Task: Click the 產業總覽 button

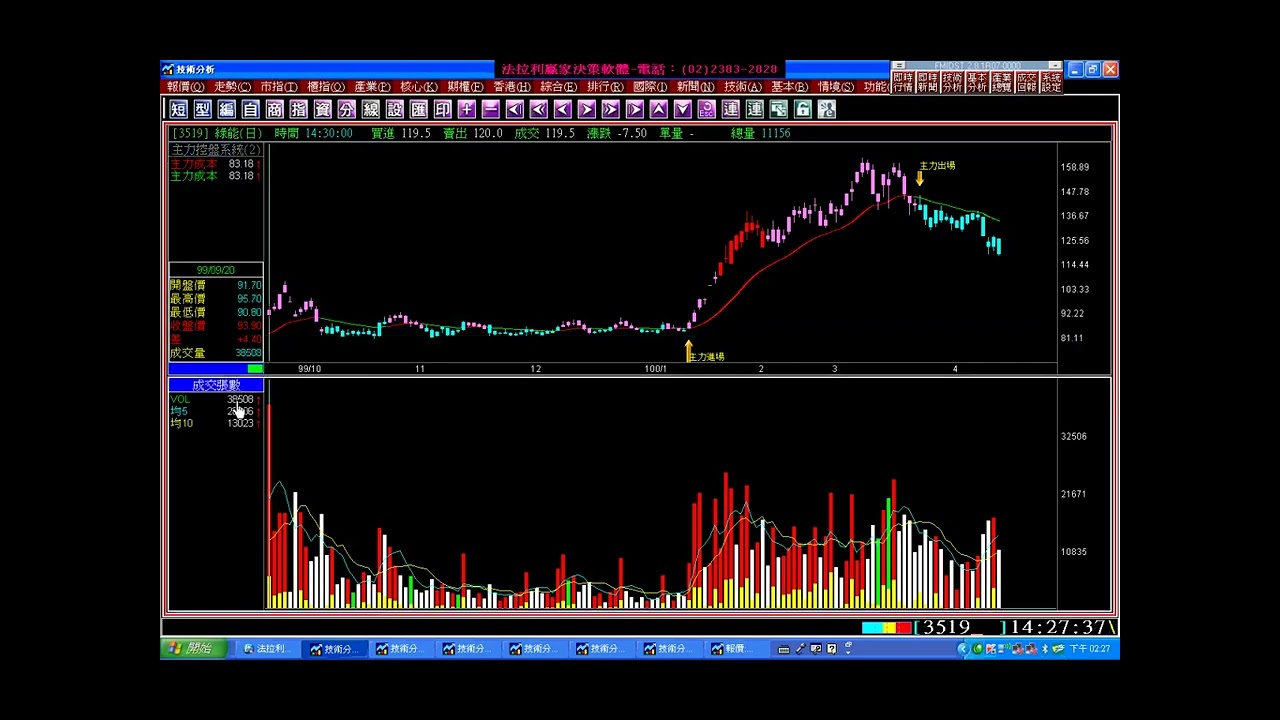Action: click(1002, 83)
